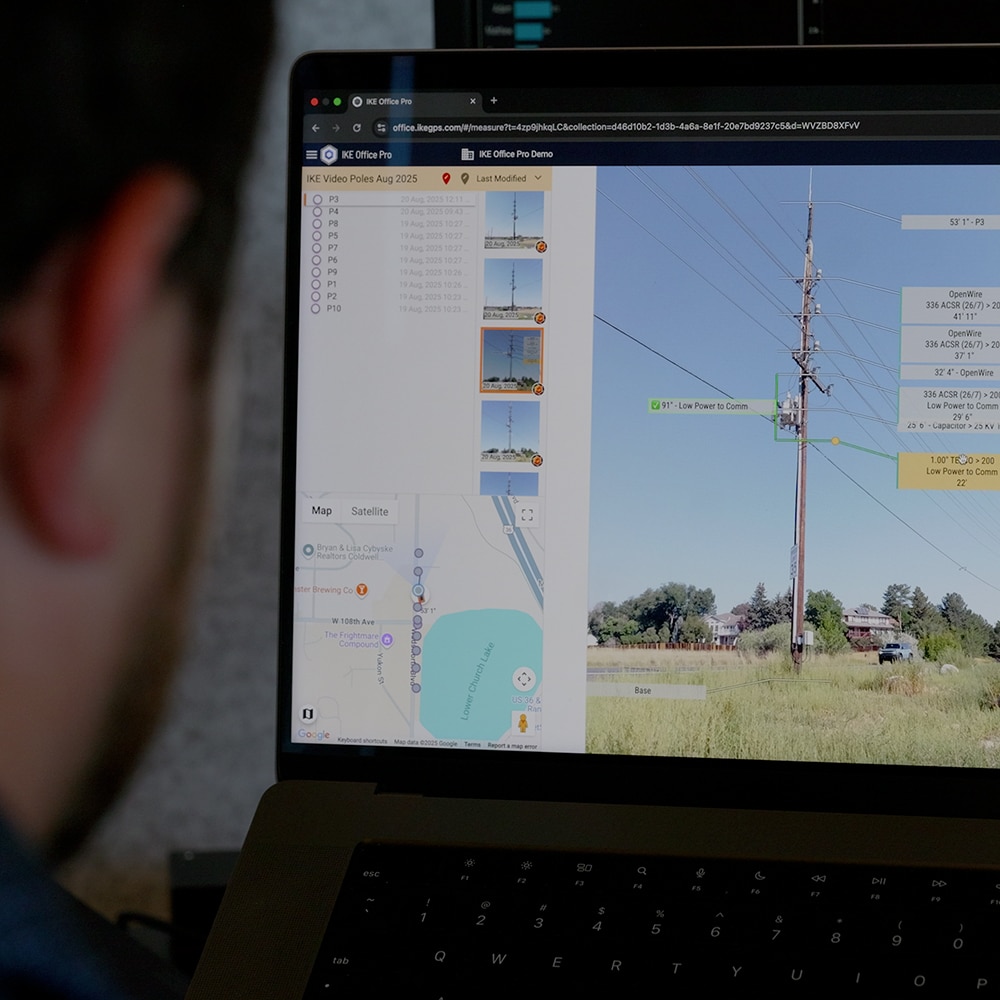Screen dimensions: 1000x1000
Task: Switch to the Satellite view tab
Action: (369, 511)
